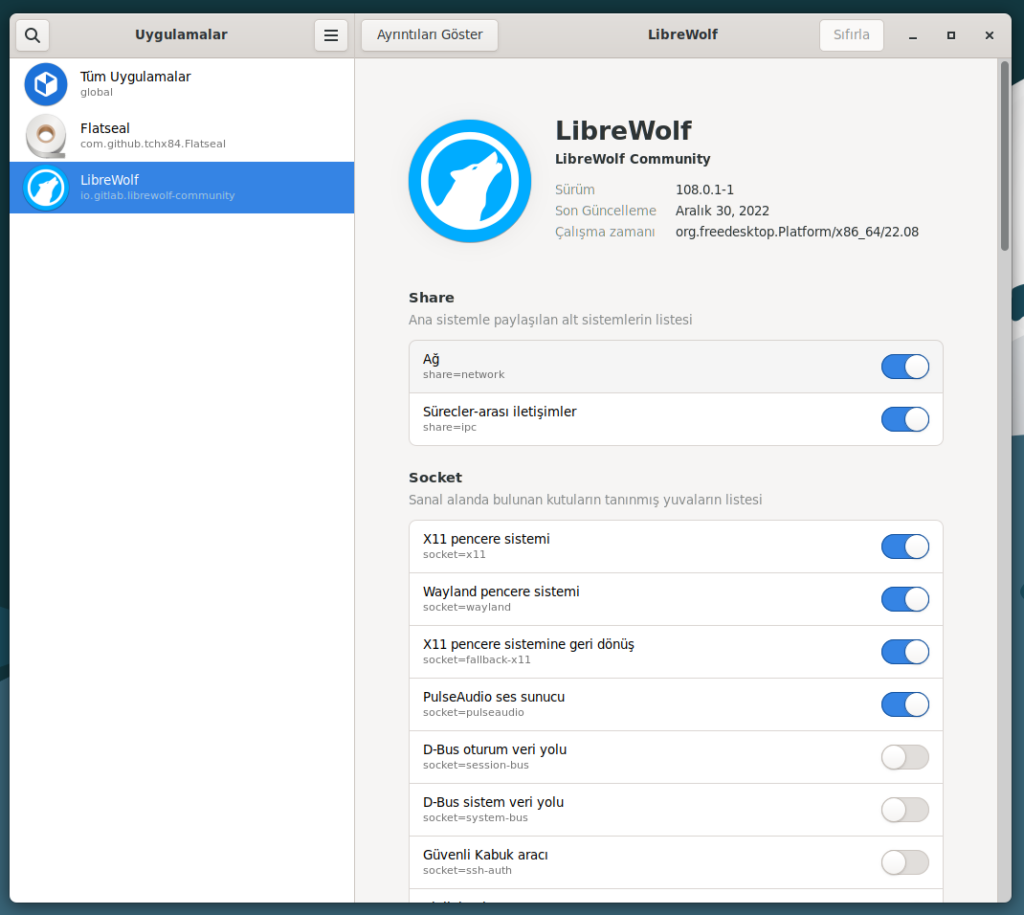This screenshot has width=1024, height=915.
Task: Click the socket=fallback-x11 label
Action: click(477, 660)
